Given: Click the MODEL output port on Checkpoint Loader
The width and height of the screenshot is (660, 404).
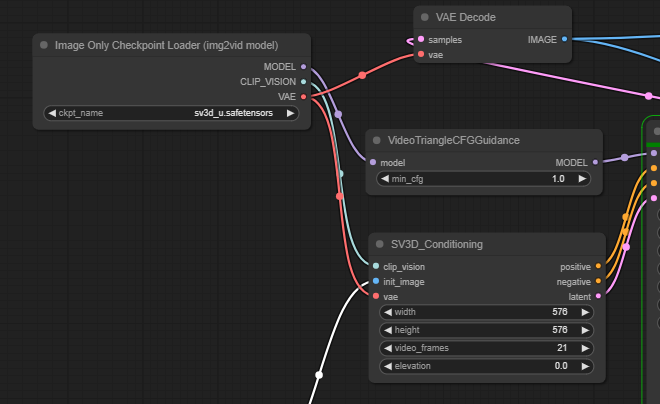Looking at the screenshot, I should pyautogui.click(x=304, y=67).
